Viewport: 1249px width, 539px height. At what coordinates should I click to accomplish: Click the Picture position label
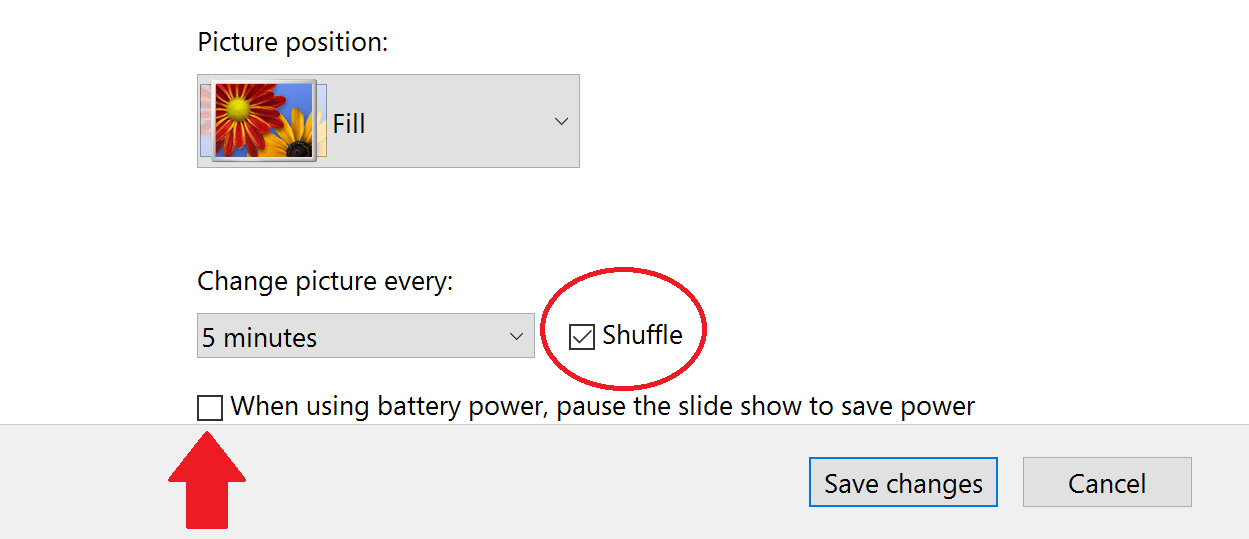click(x=293, y=43)
